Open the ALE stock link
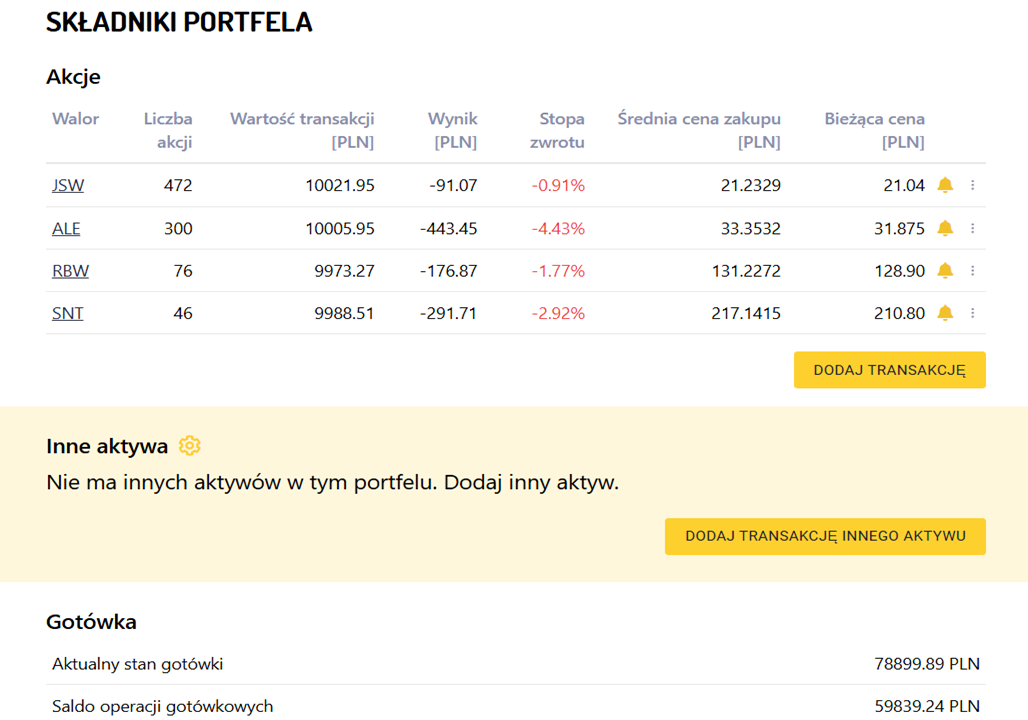This screenshot has height=720, width=1028. coord(66,229)
